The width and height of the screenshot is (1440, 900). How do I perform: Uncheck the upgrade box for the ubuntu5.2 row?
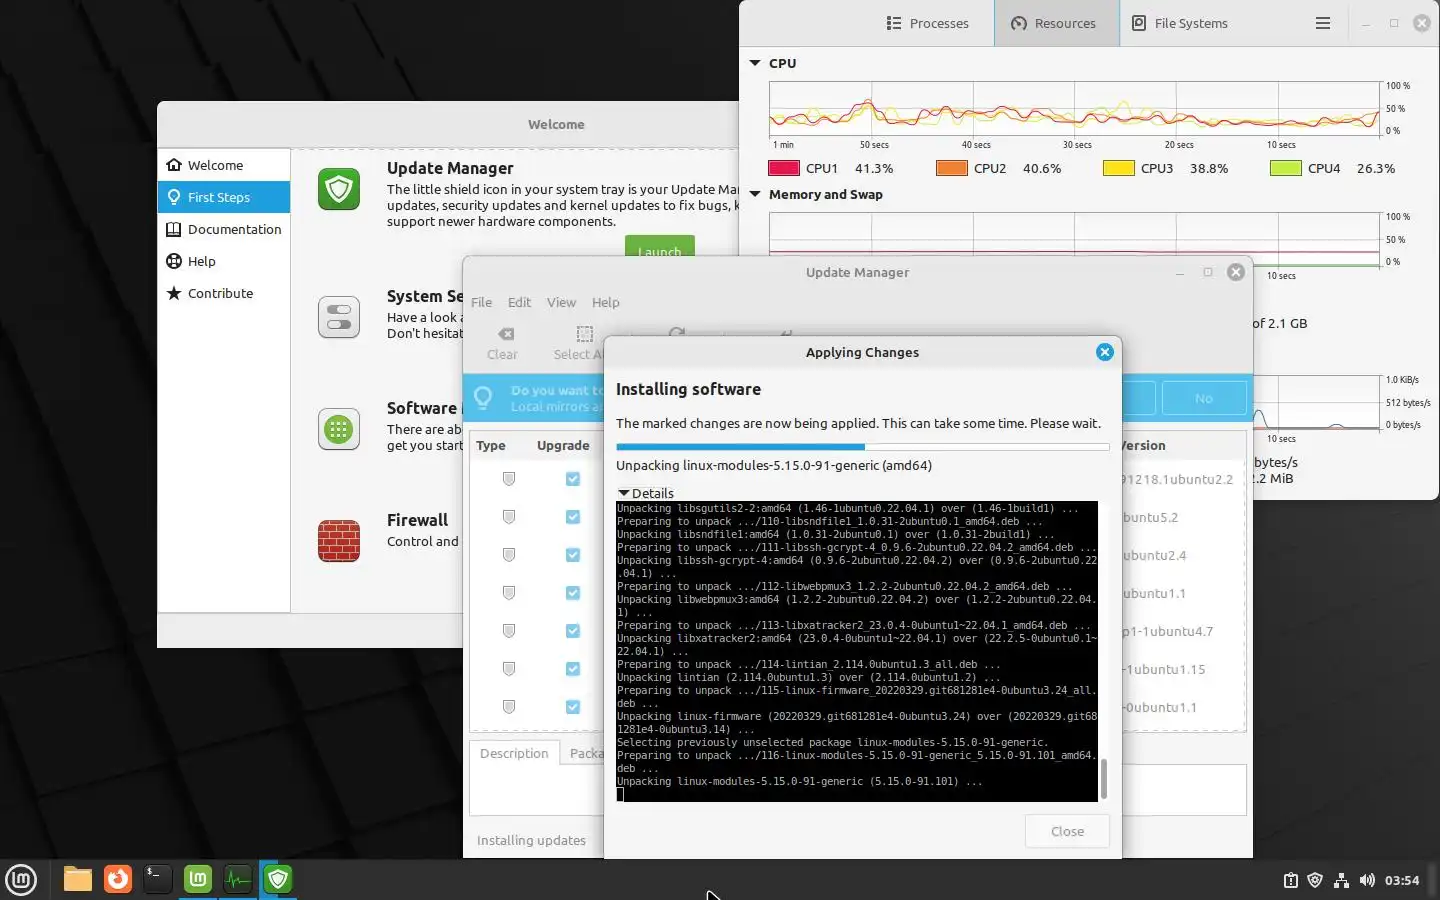573,517
